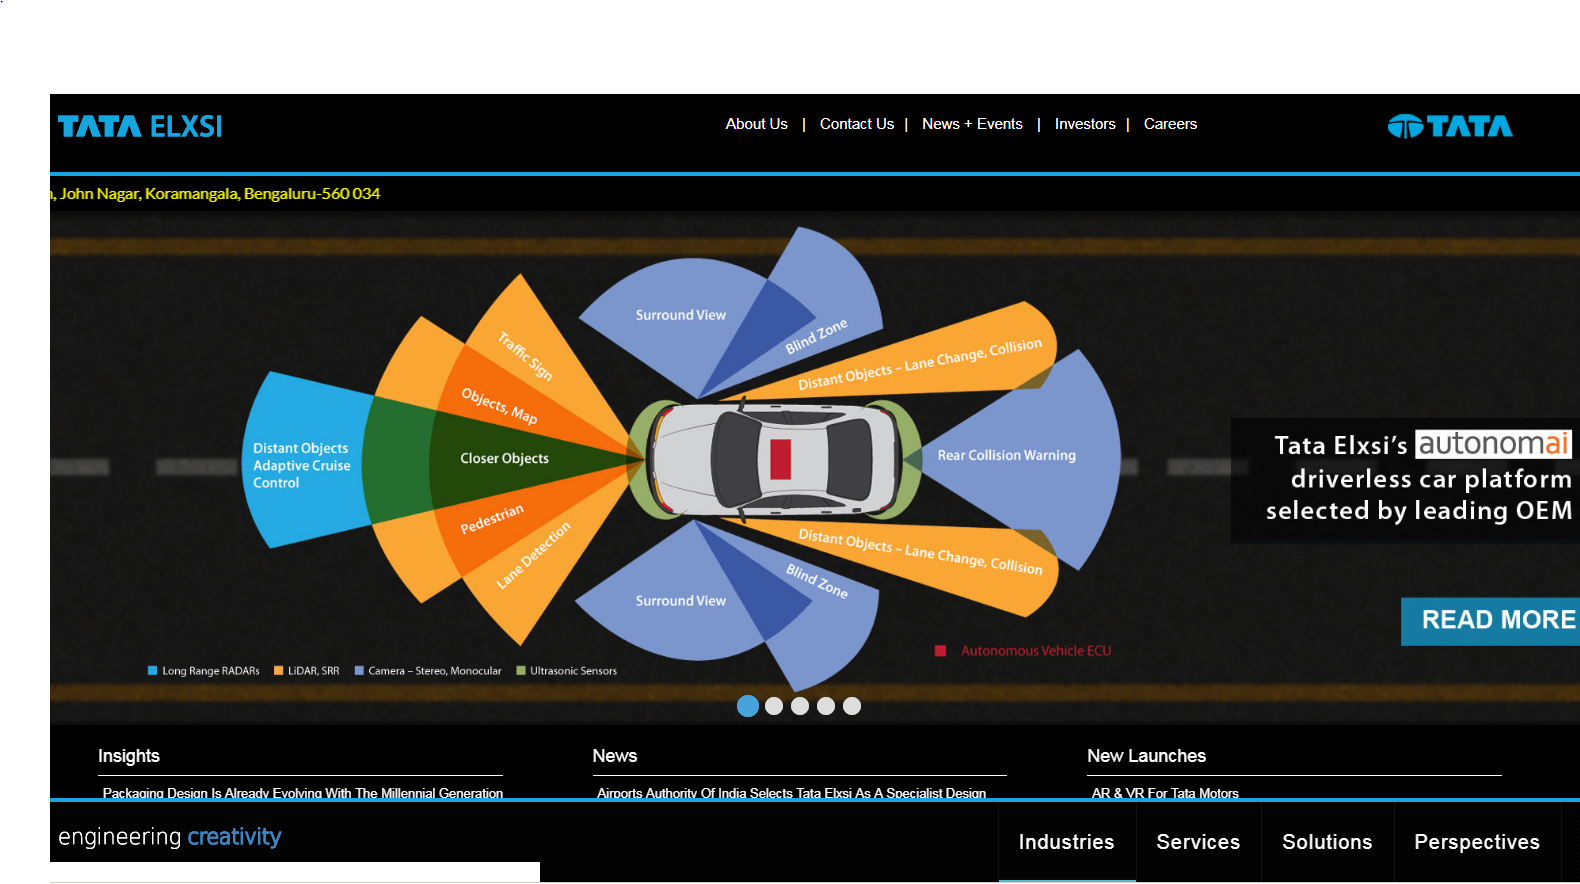Expand the Industries menu
The height and width of the screenshot is (884, 1580).
click(x=1066, y=842)
